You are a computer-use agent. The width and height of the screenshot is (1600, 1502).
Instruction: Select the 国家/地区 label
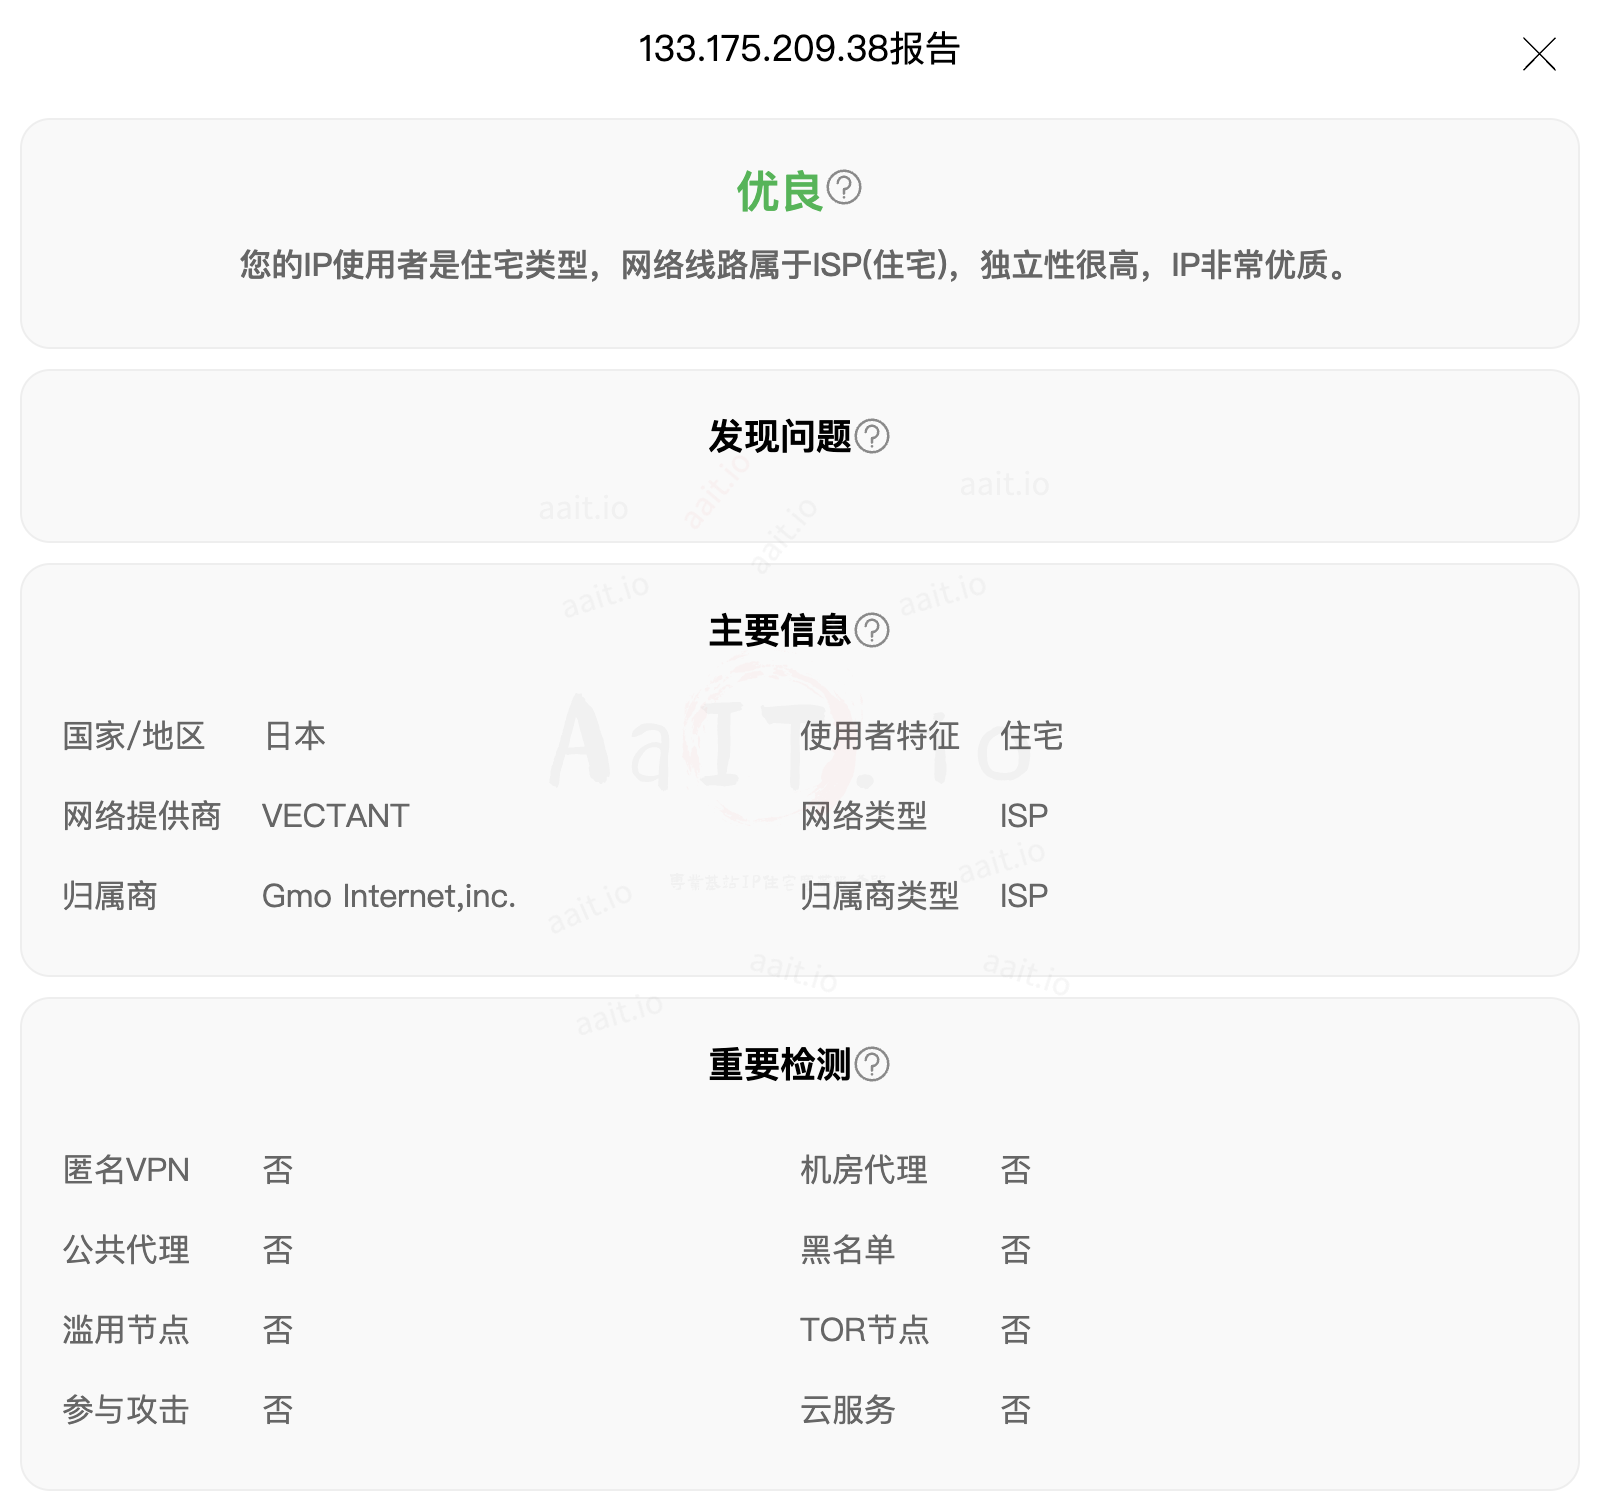(134, 736)
